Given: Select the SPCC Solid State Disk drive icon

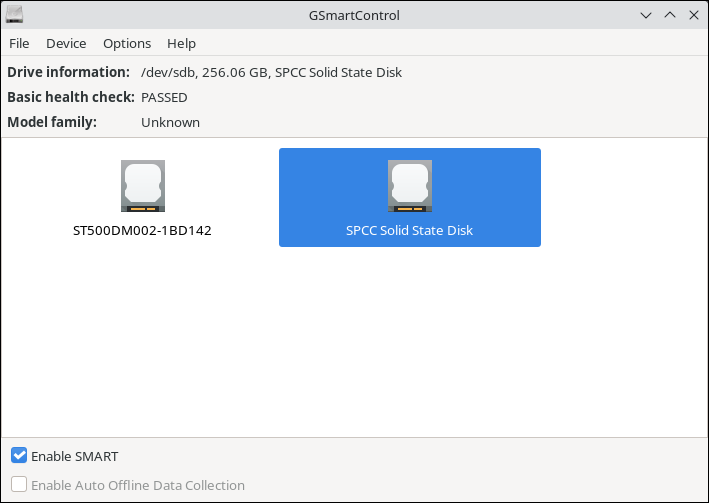Looking at the screenshot, I should coord(409,186).
